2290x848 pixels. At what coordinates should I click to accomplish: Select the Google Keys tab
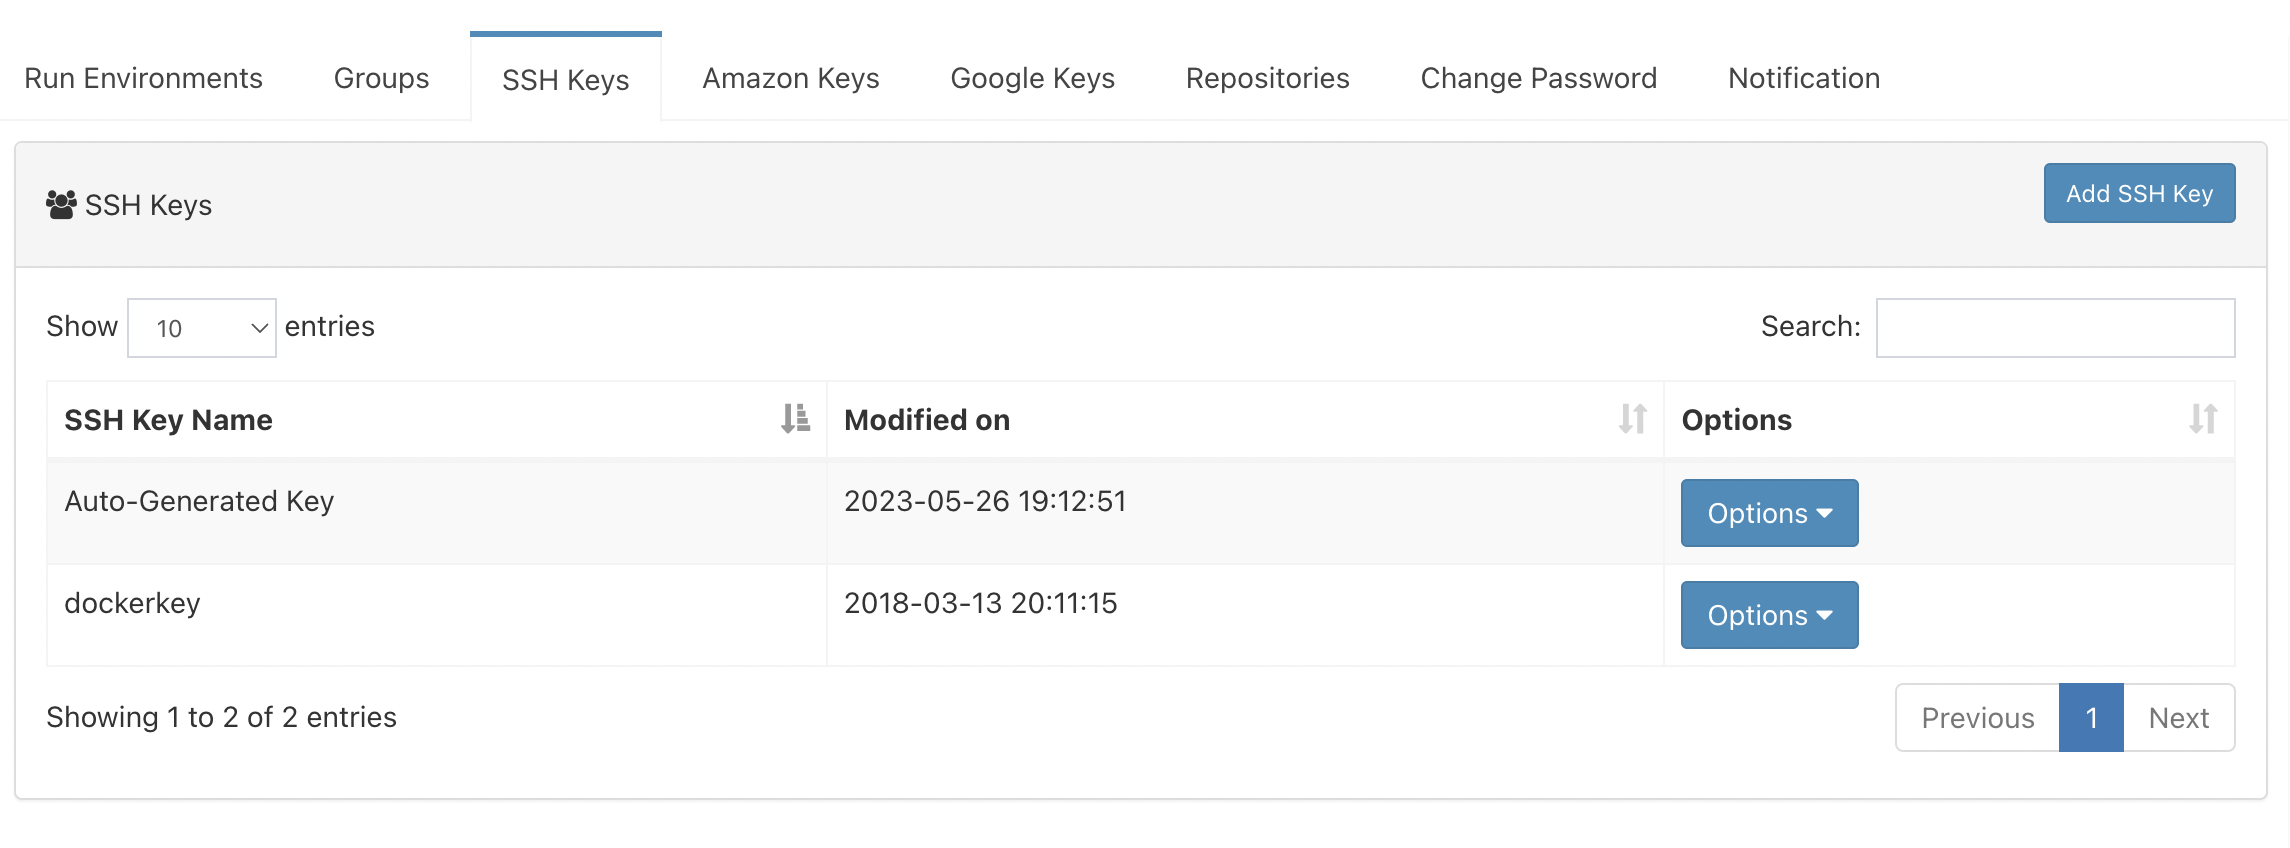click(x=1032, y=78)
